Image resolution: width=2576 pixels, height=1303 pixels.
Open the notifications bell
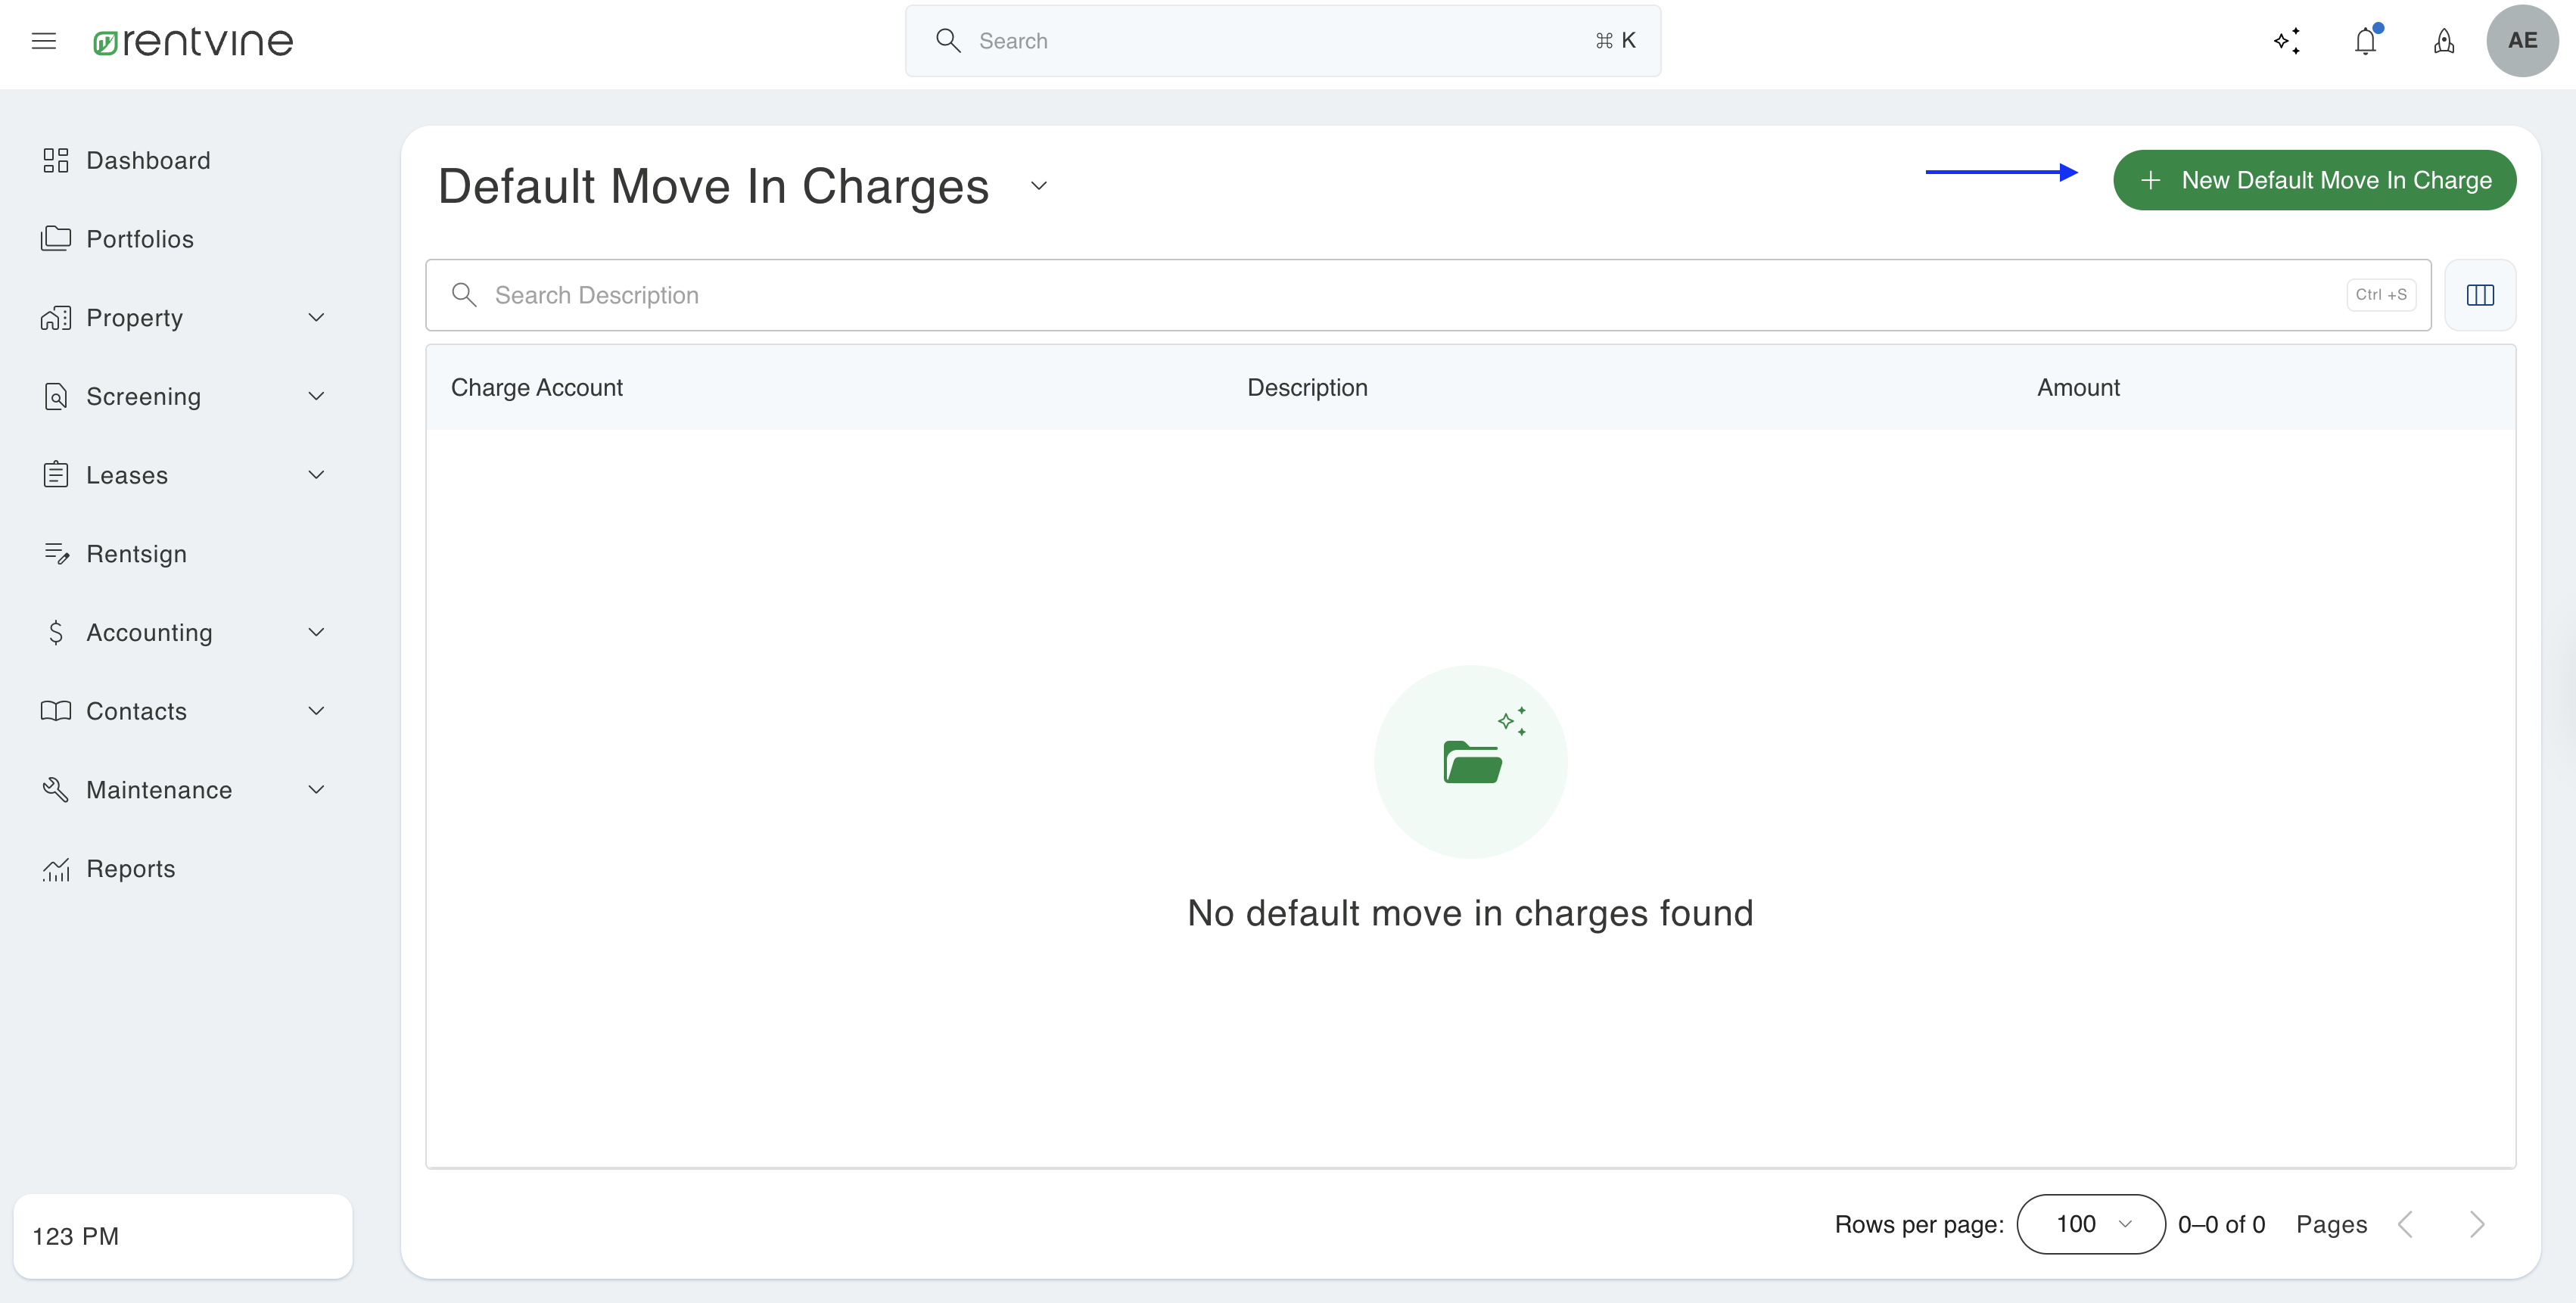(2366, 41)
